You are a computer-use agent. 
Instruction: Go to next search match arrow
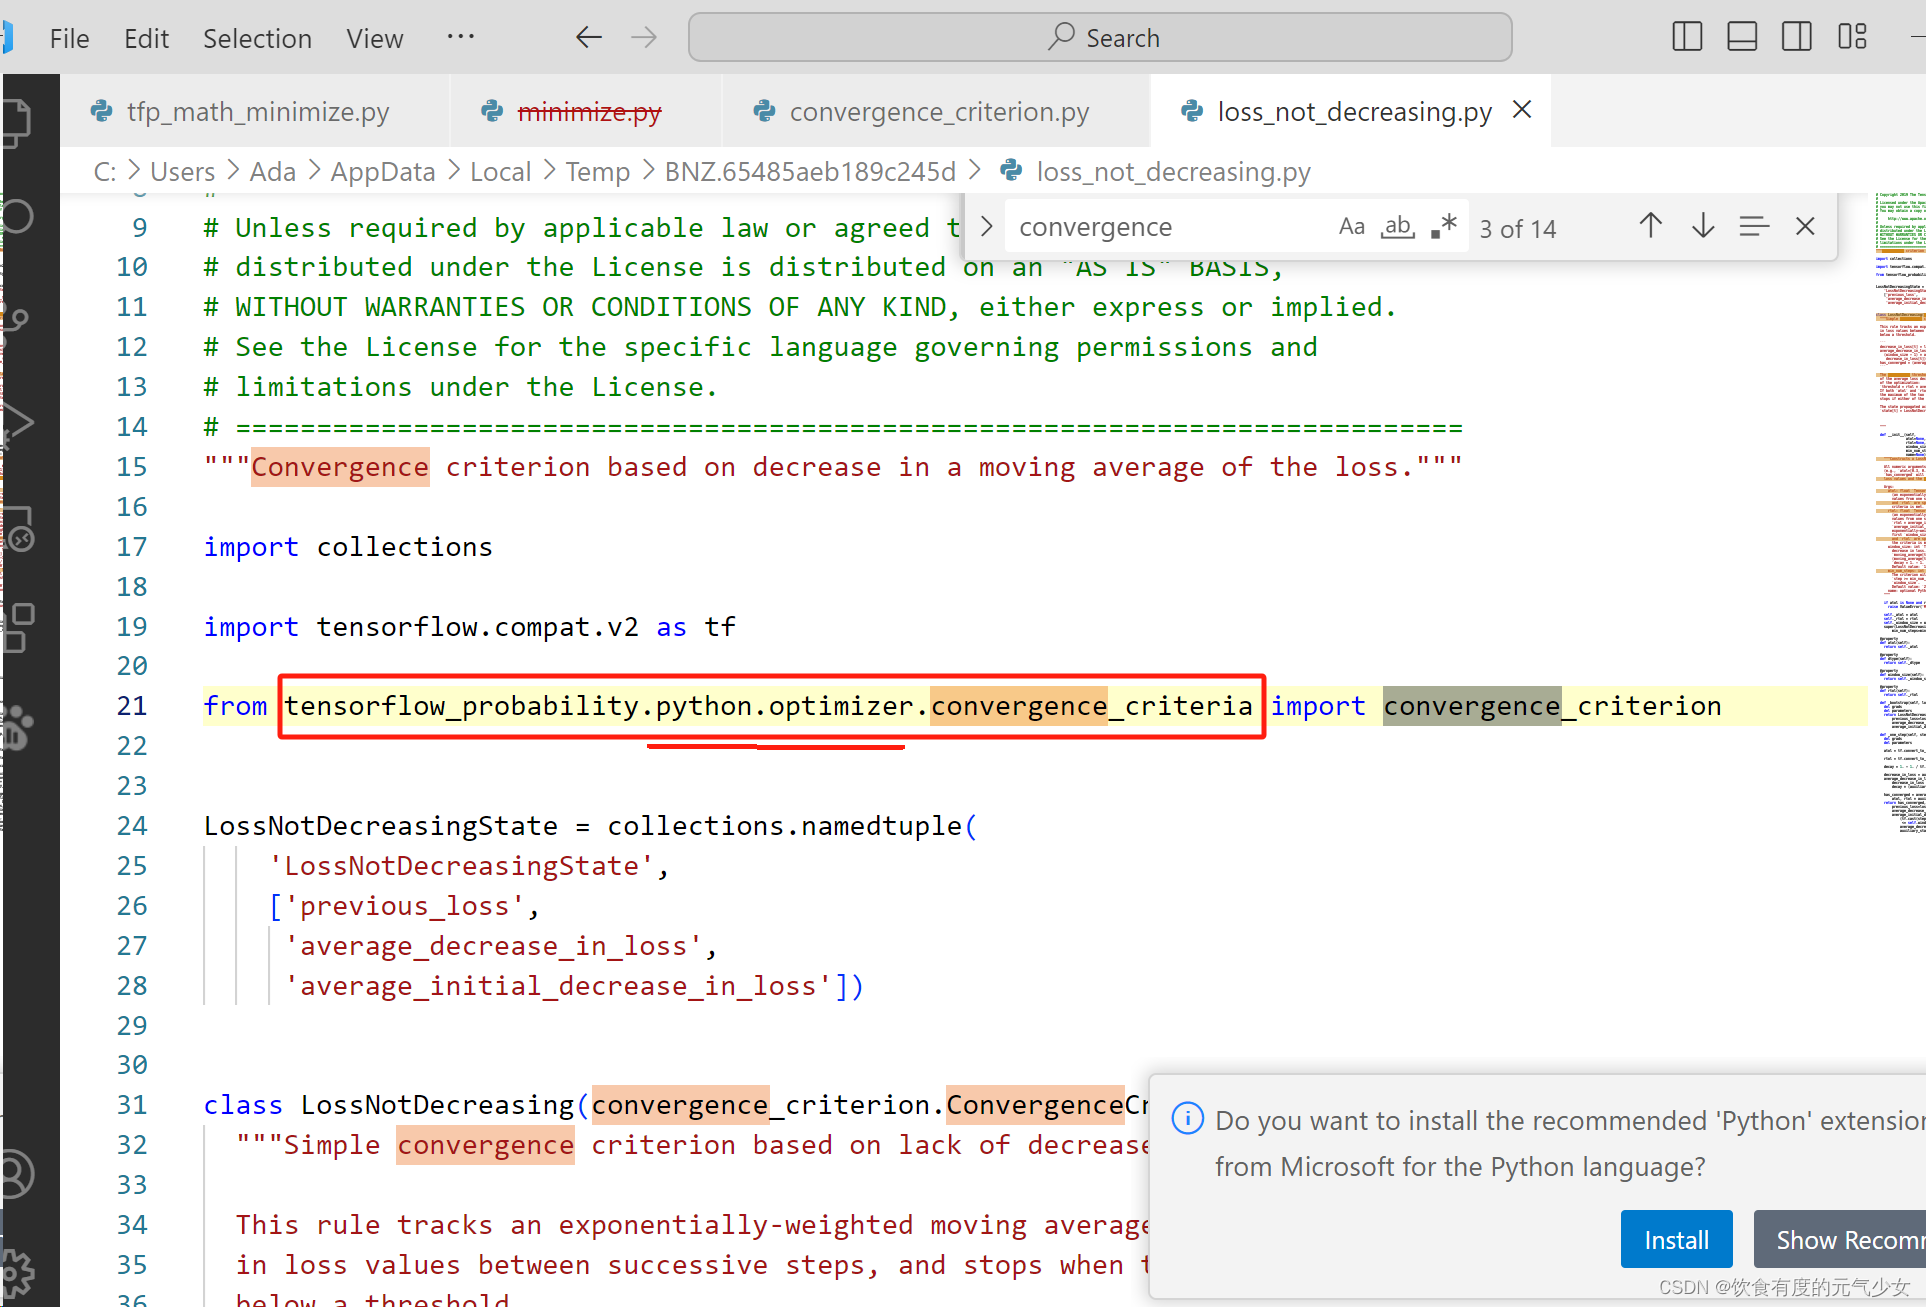[x=1703, y=227]
